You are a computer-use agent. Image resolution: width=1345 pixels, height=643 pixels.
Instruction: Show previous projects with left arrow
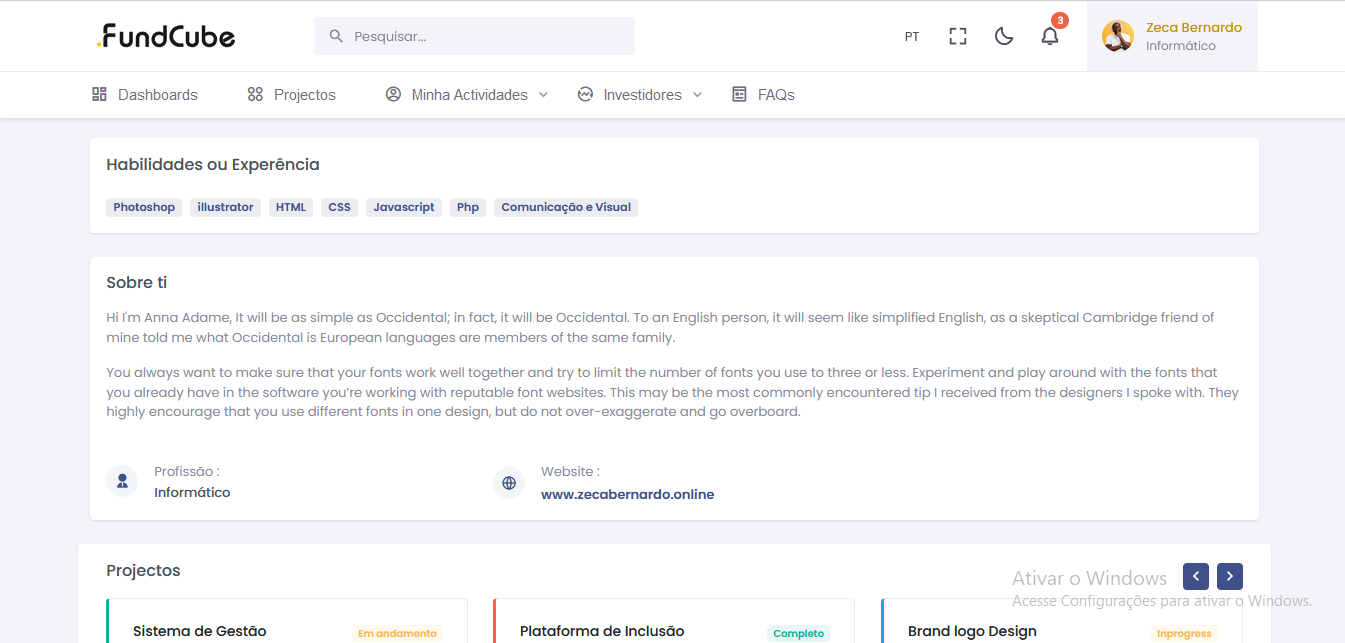coord(1195,577)
